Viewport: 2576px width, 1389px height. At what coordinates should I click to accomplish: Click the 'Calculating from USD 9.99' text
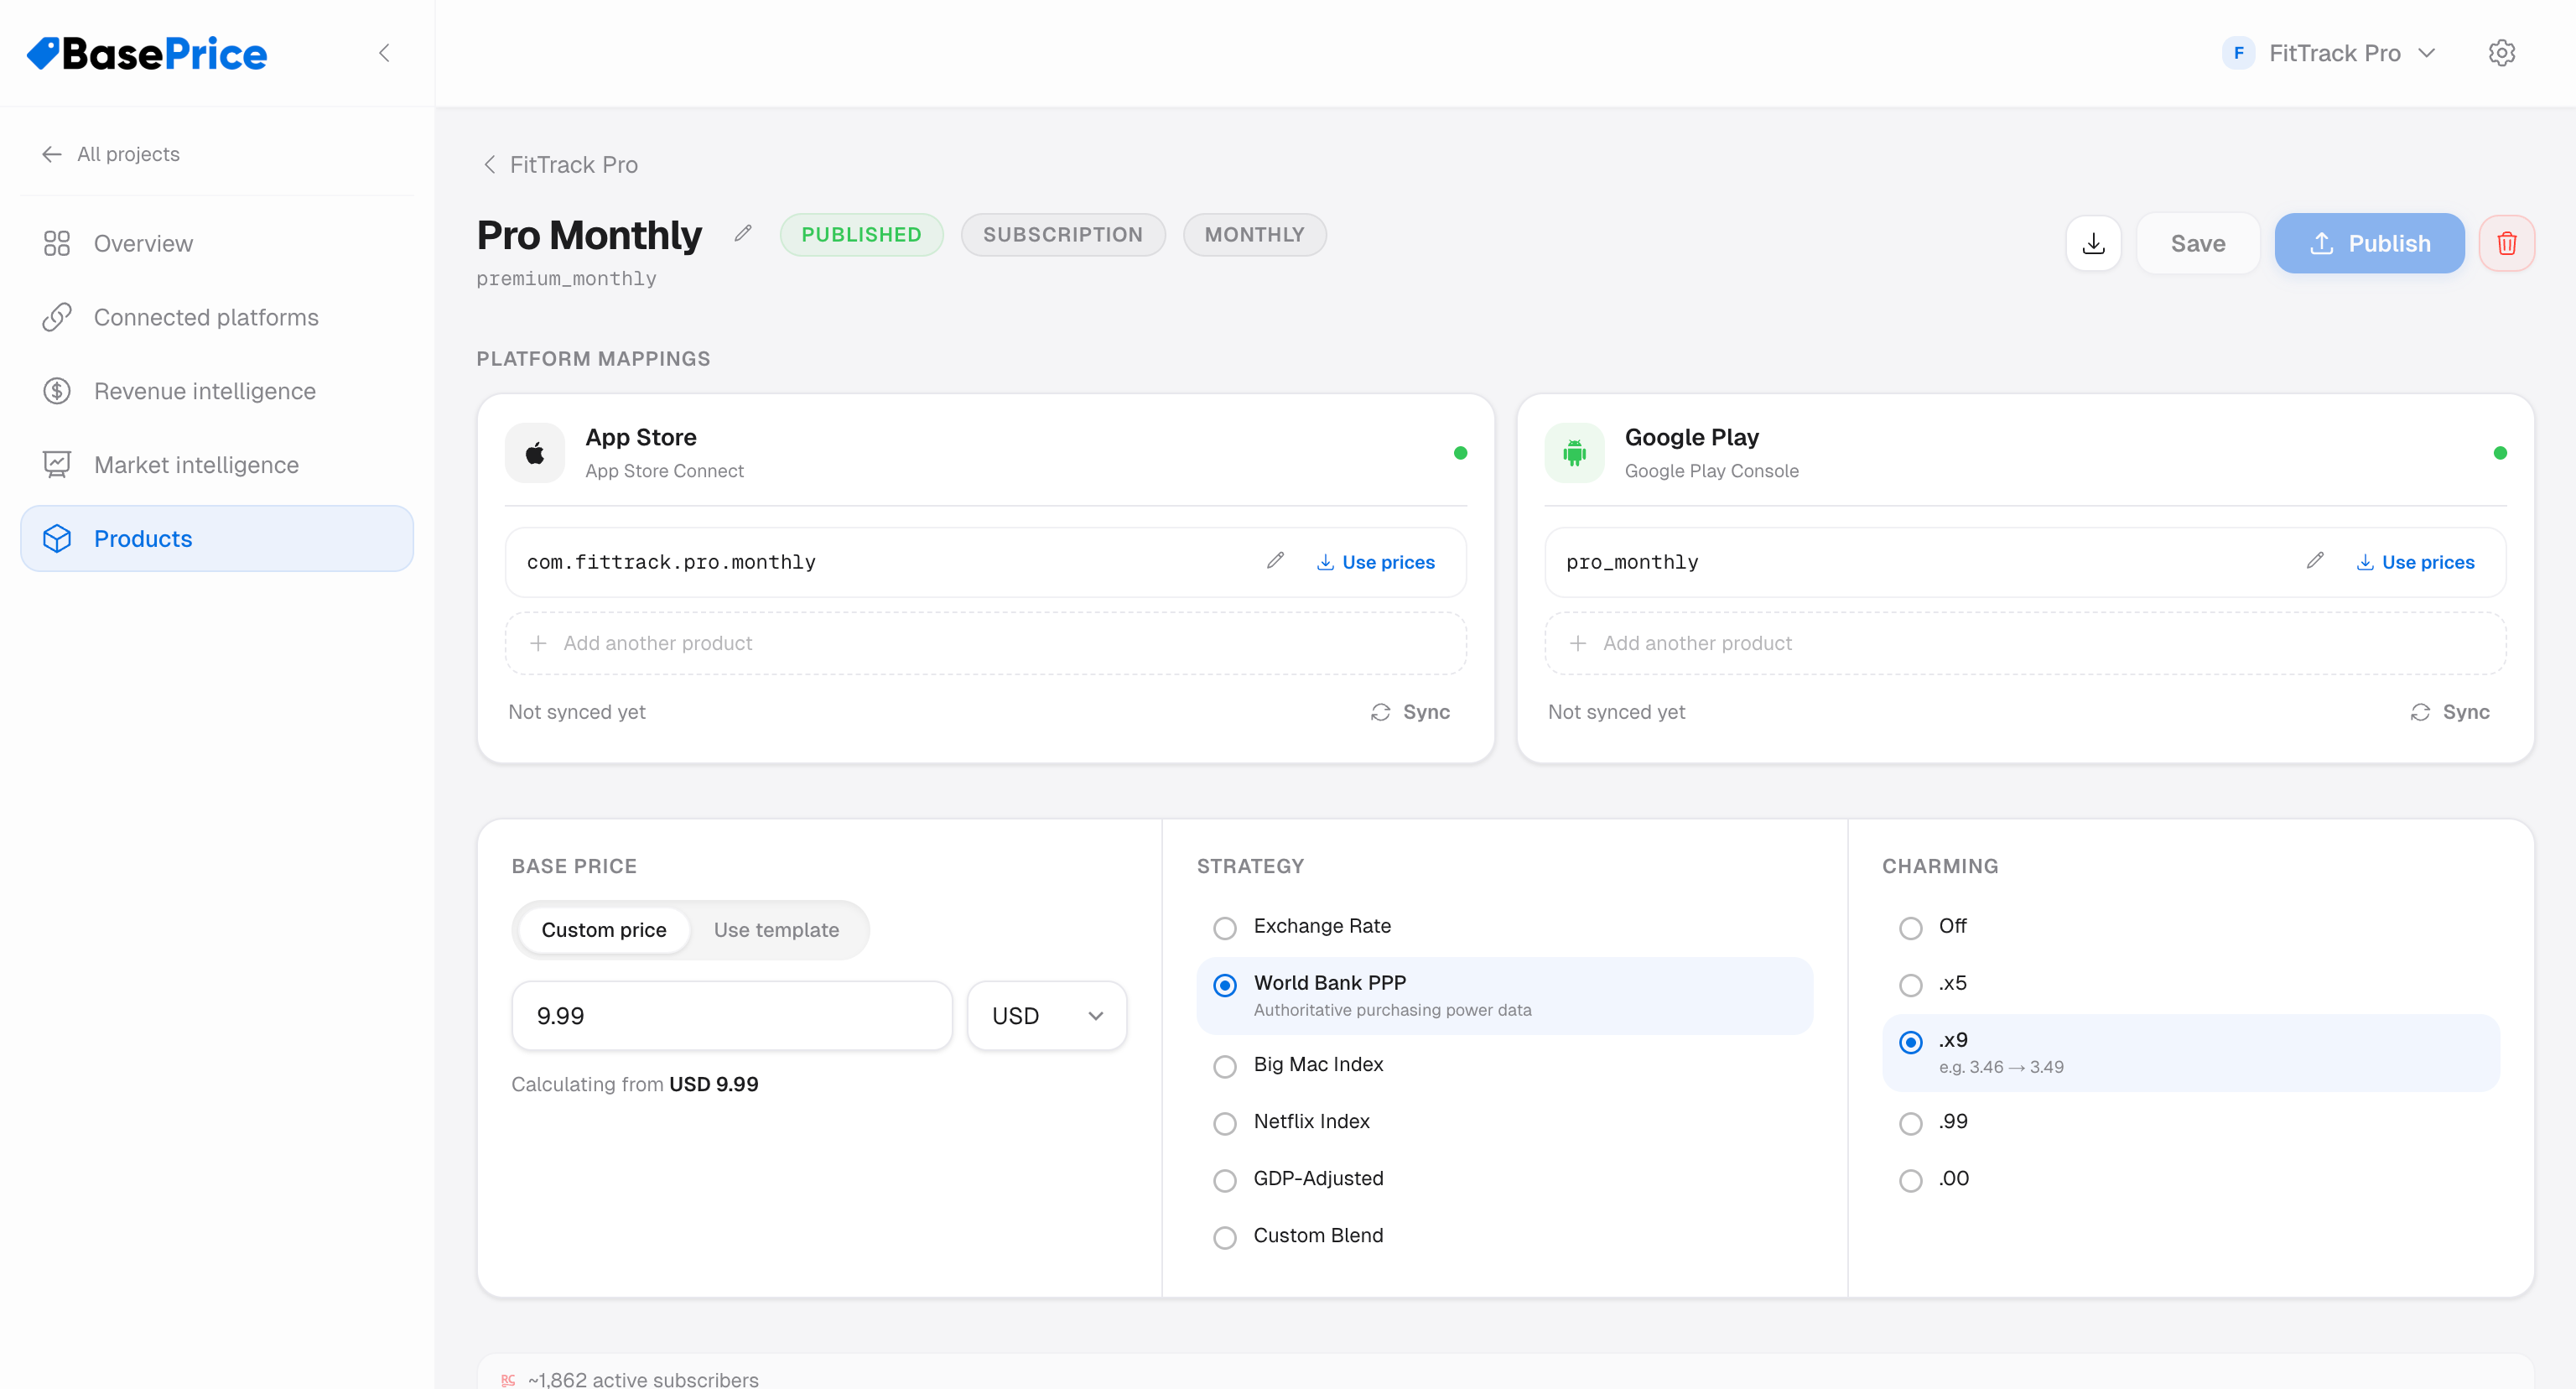point(634,1084)
